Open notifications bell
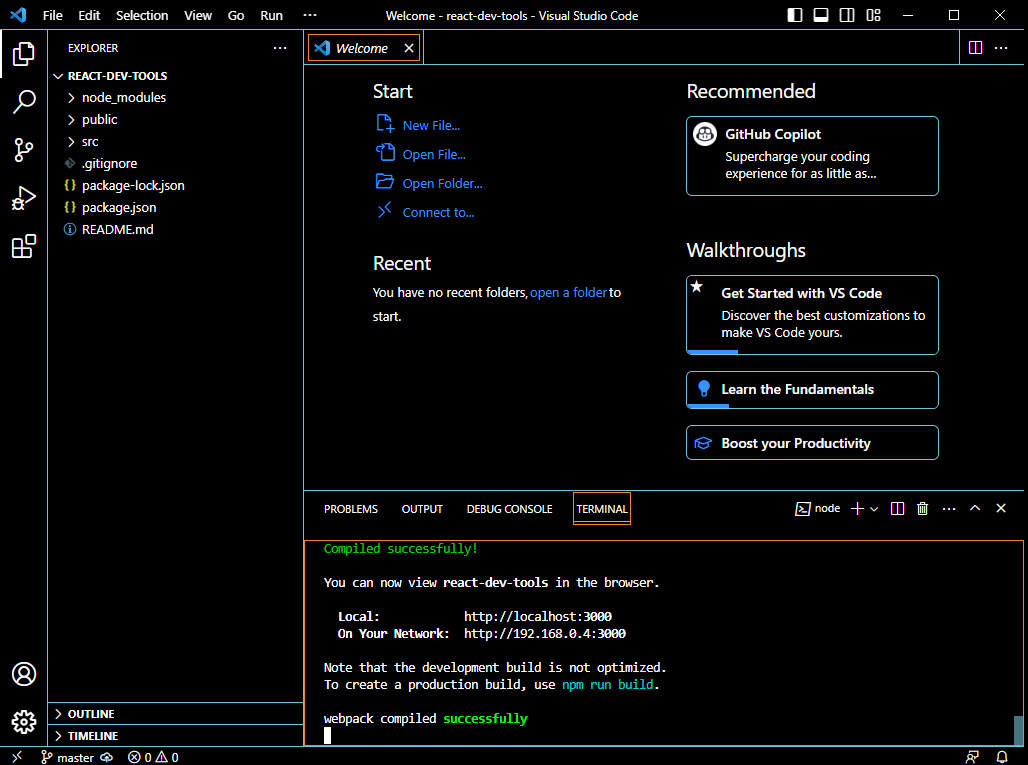The width and height of the screenshot is (1028, 765). pos(1002,757)
